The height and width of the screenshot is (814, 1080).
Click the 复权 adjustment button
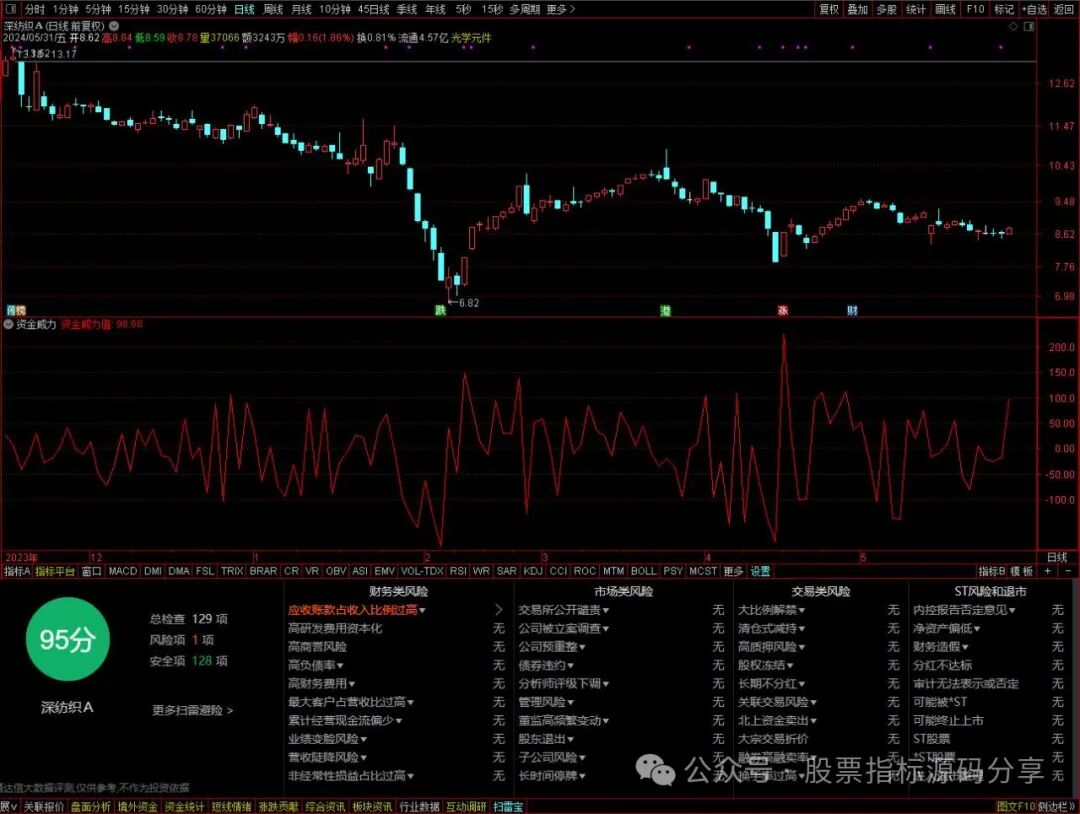coord(829,9)
